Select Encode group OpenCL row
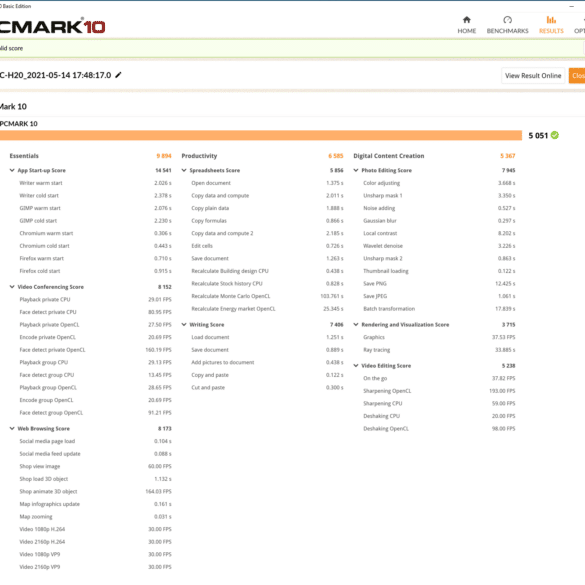585x585 pixels. tap(95, 400)
